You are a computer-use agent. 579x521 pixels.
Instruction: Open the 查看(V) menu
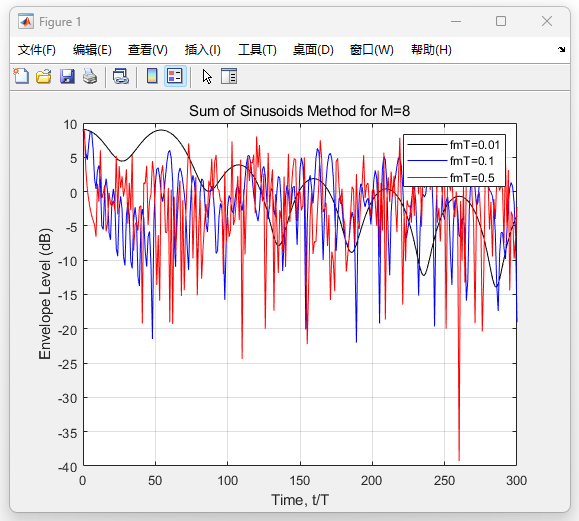click(x=148, y=49)
